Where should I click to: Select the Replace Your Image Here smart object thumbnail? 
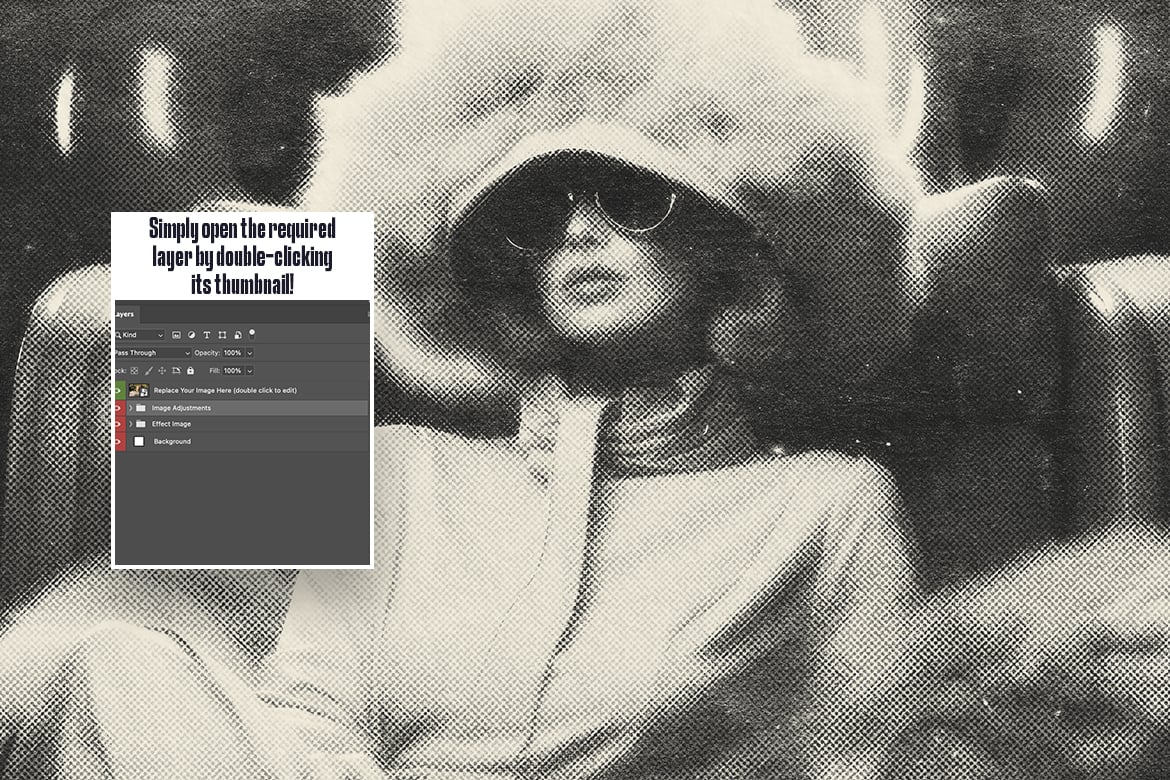[138, 390]
